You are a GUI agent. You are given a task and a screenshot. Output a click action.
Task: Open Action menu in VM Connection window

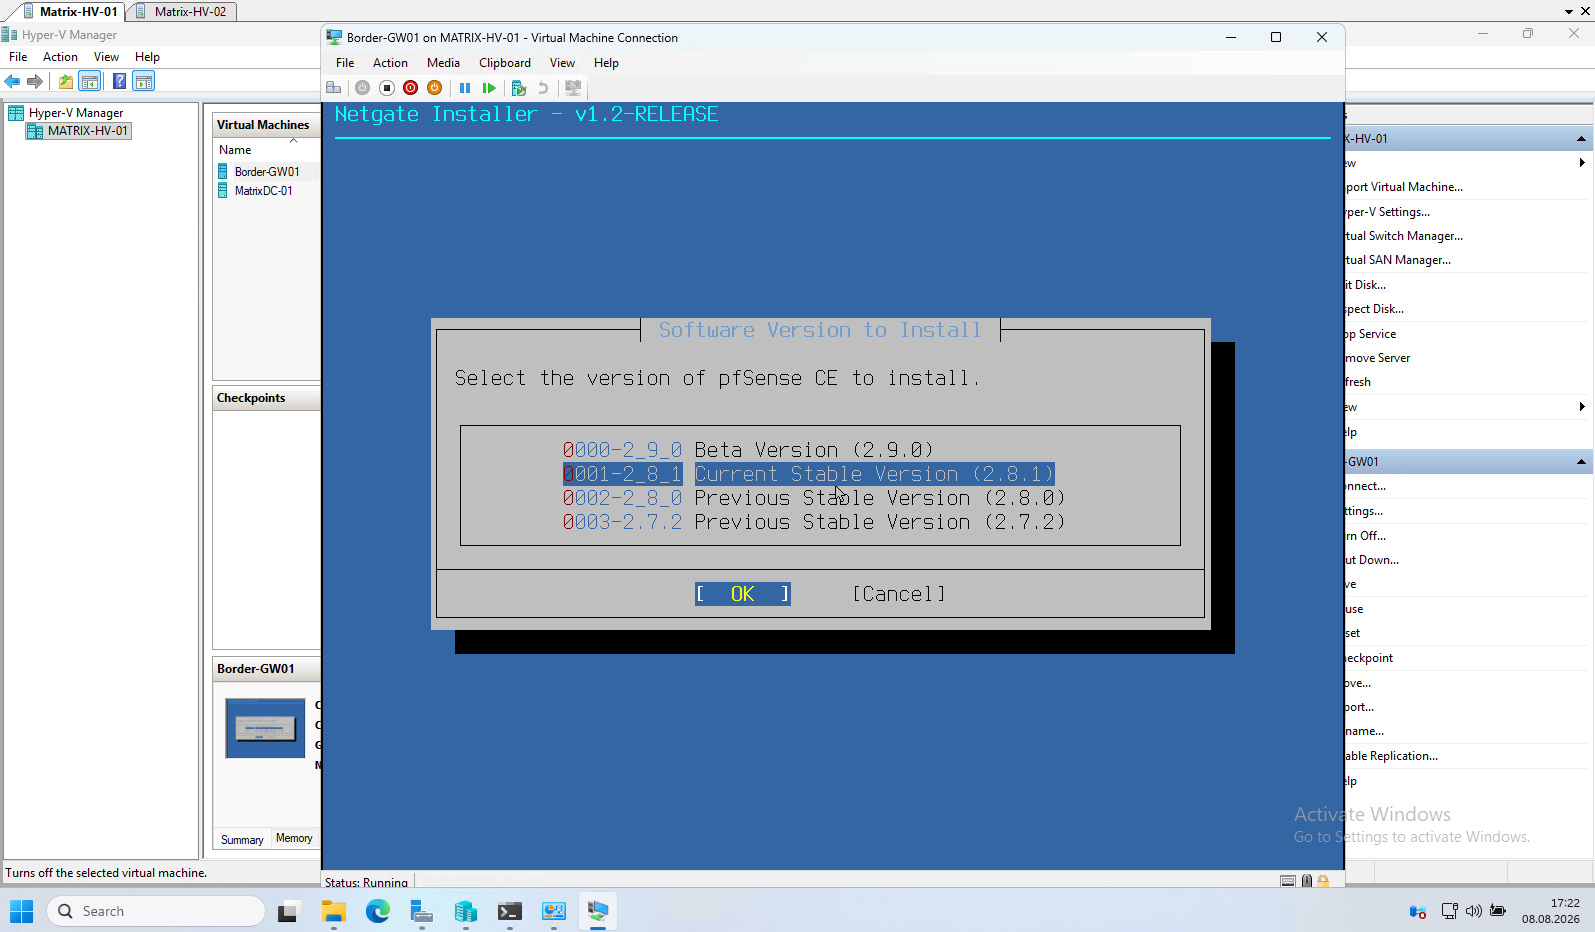click(390, 63)
